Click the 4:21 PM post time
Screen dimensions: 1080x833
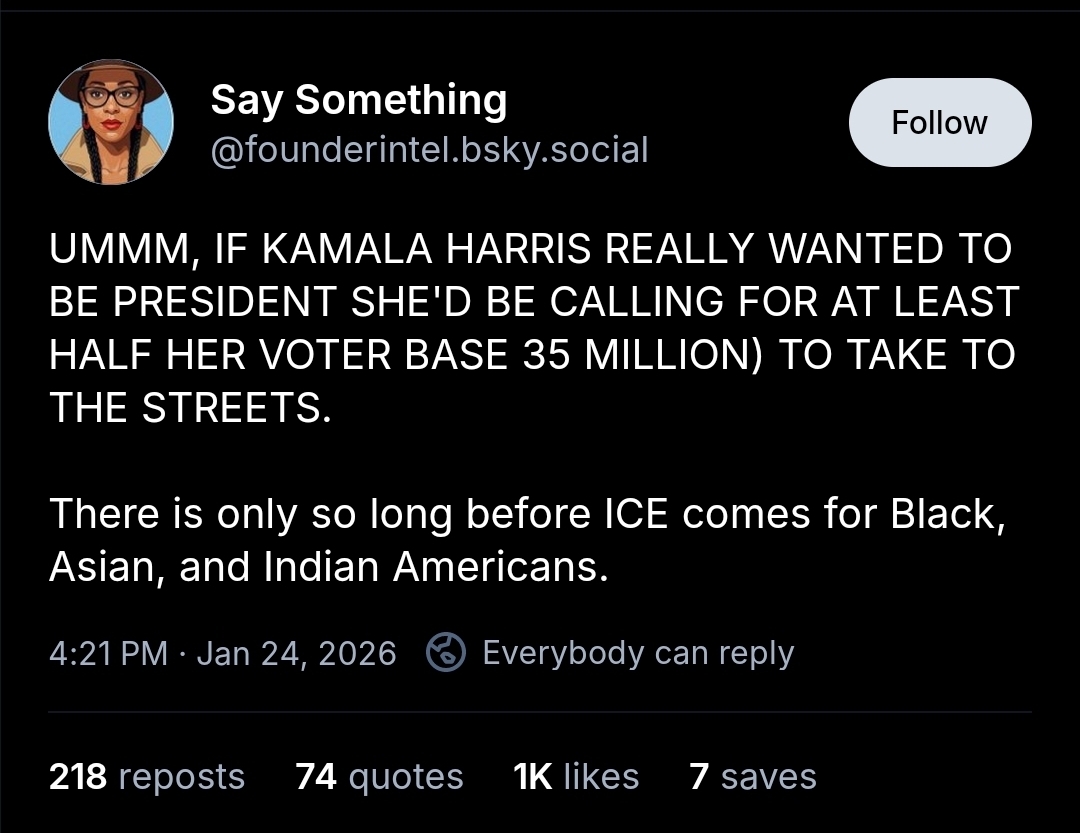[108, 653]
